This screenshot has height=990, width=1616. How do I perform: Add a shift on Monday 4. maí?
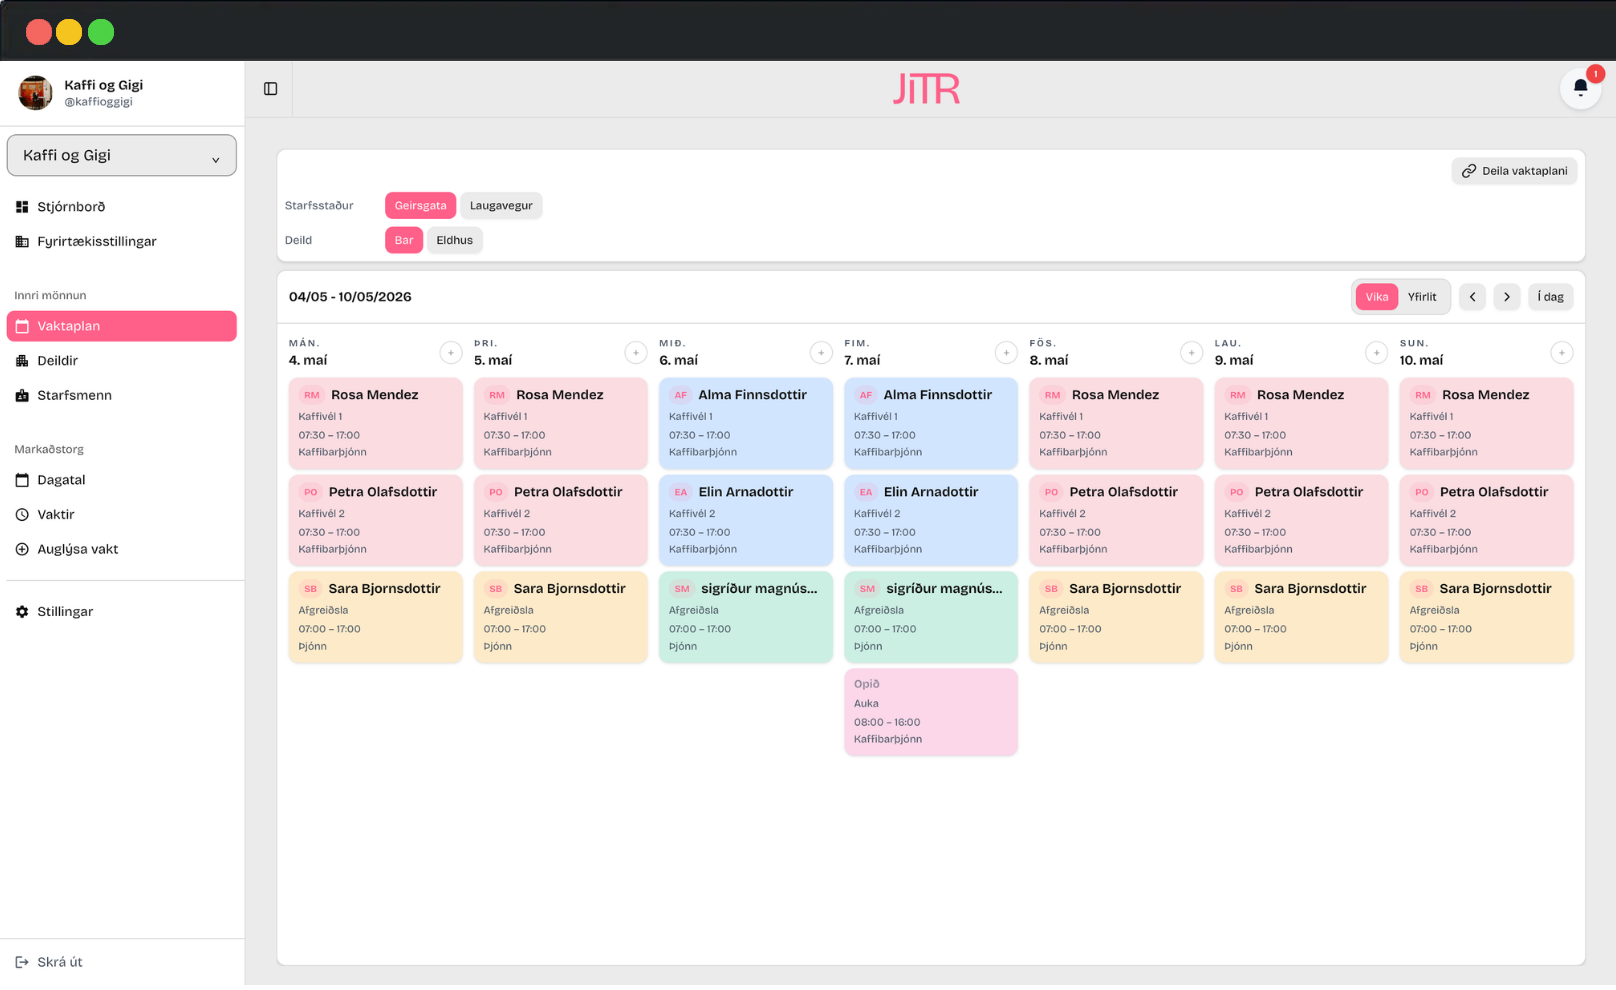(451, 352)
